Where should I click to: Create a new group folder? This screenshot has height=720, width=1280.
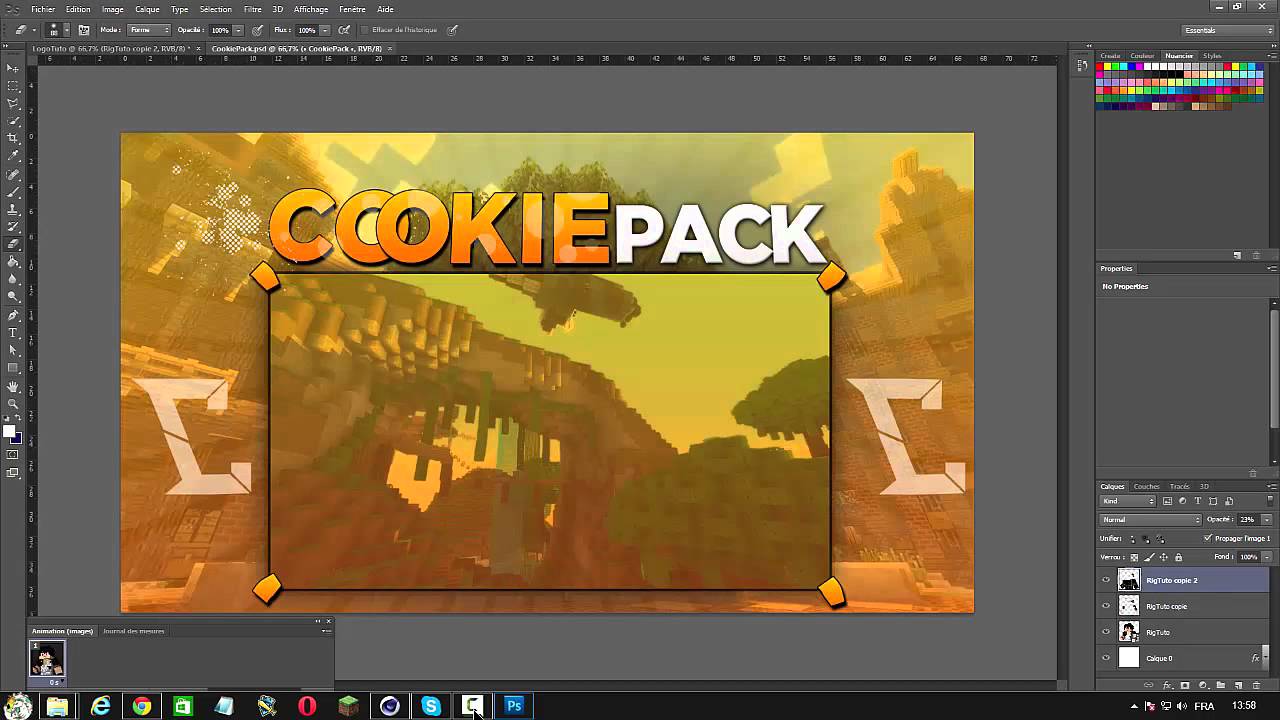click(1220, 685)
